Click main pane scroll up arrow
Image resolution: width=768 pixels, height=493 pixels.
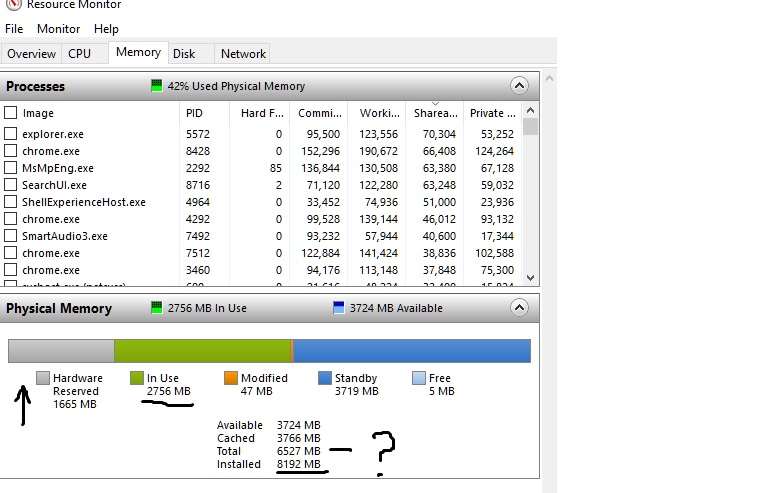[x=550, y=78]
